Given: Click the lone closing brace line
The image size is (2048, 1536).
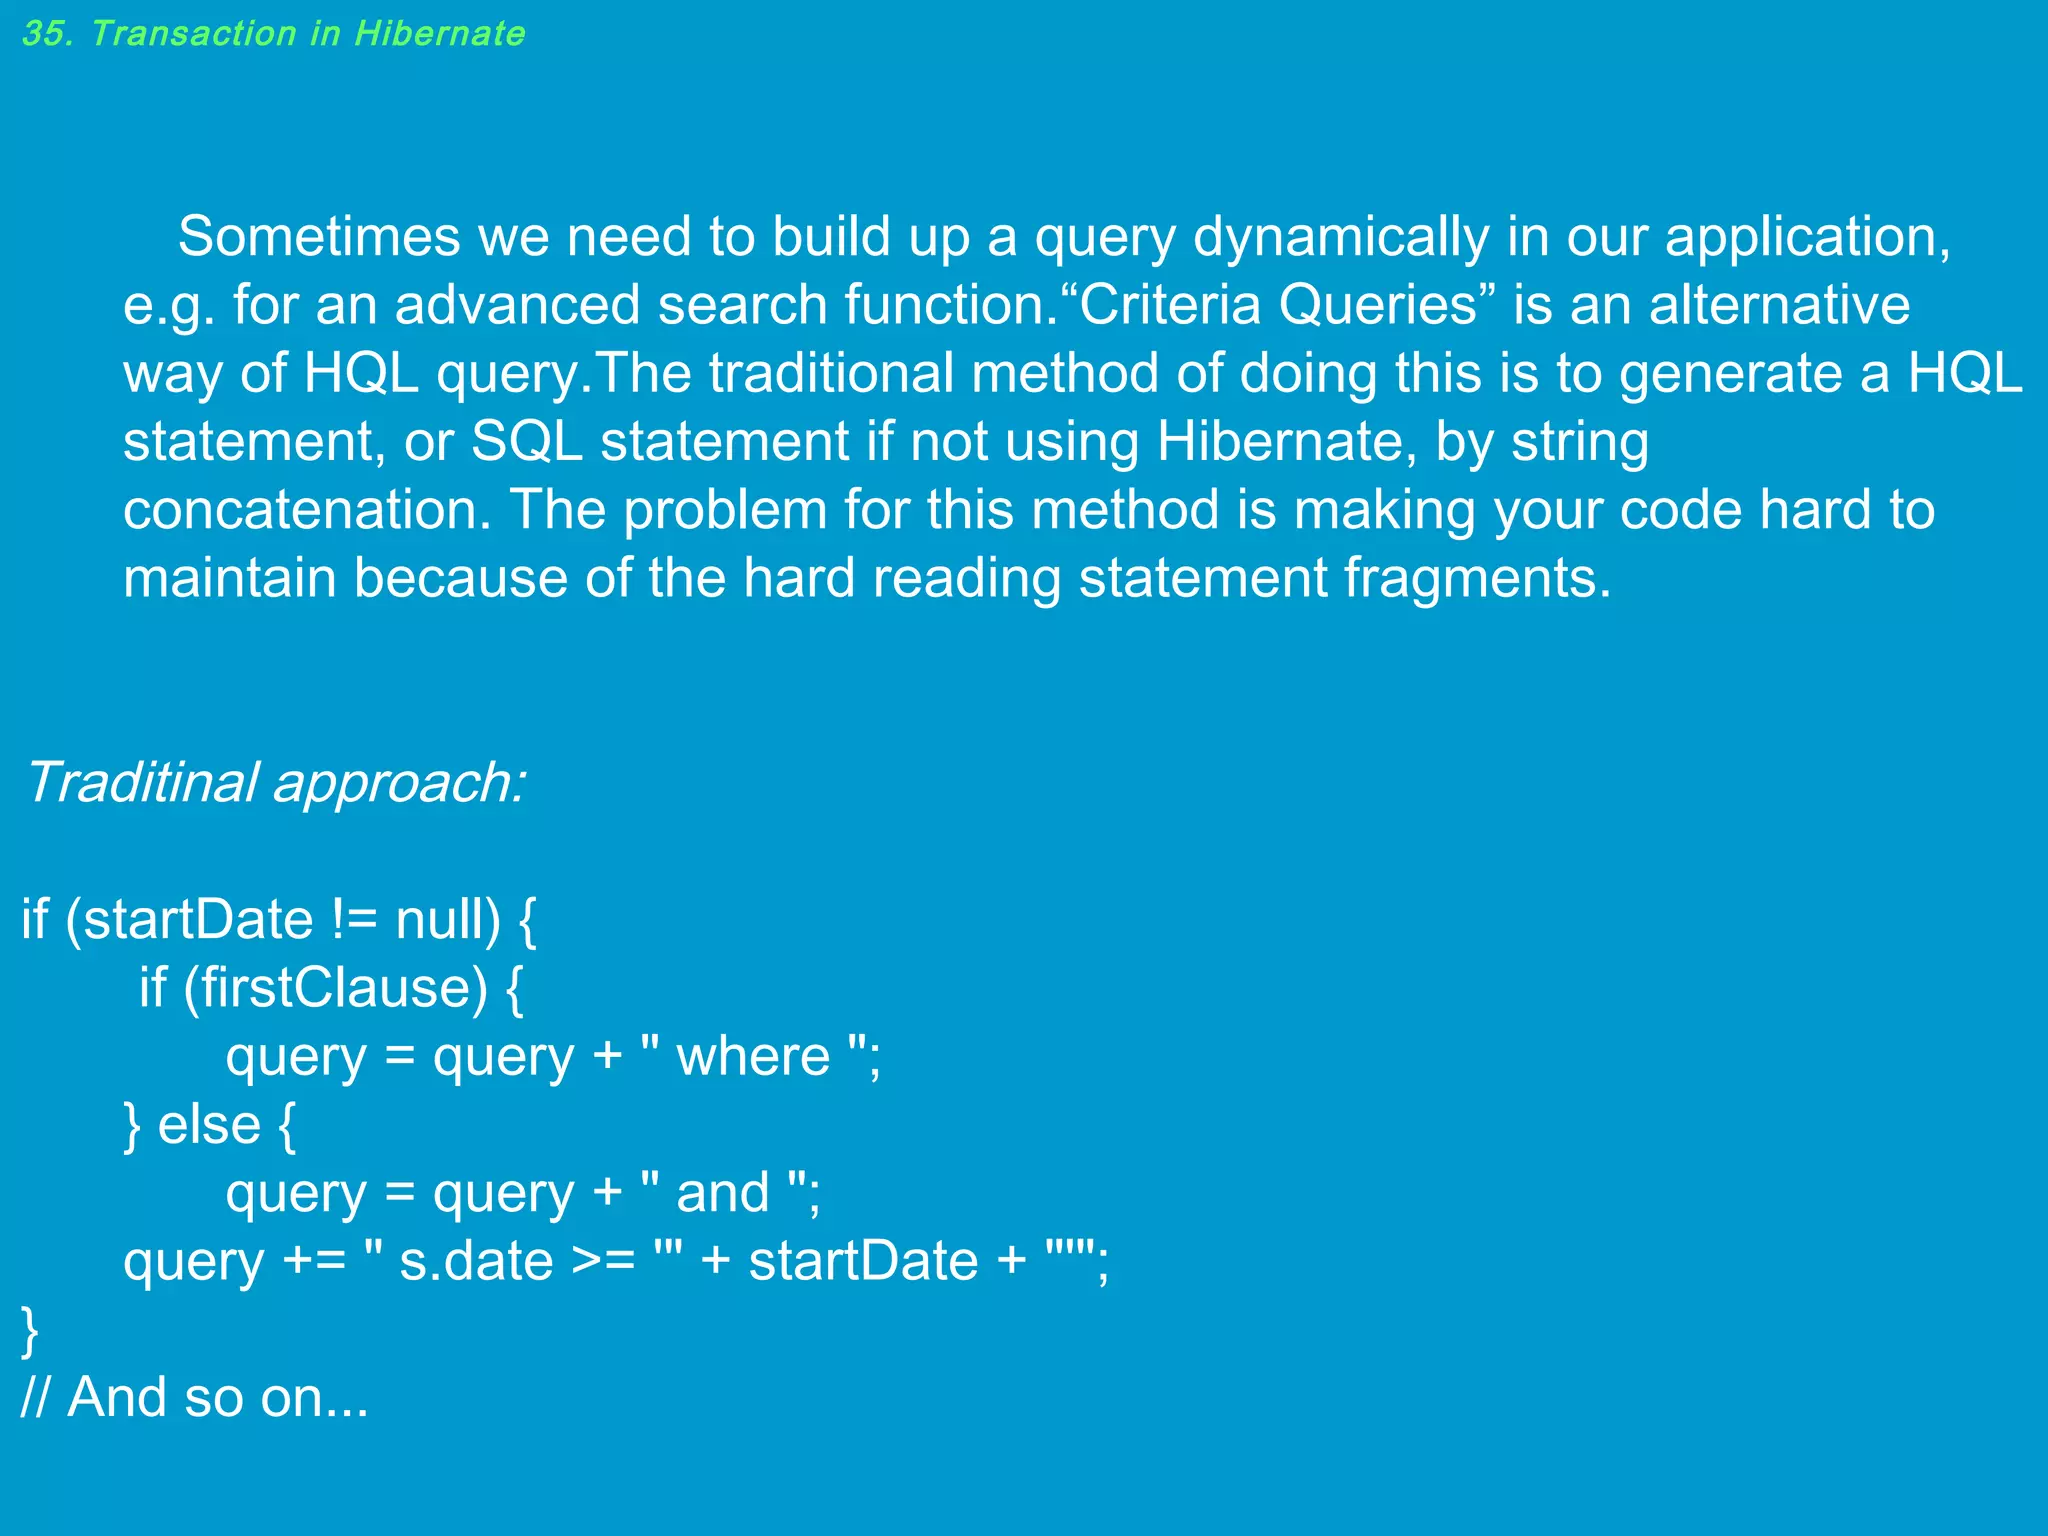Looking at the screenshot, I should 30,1330.
